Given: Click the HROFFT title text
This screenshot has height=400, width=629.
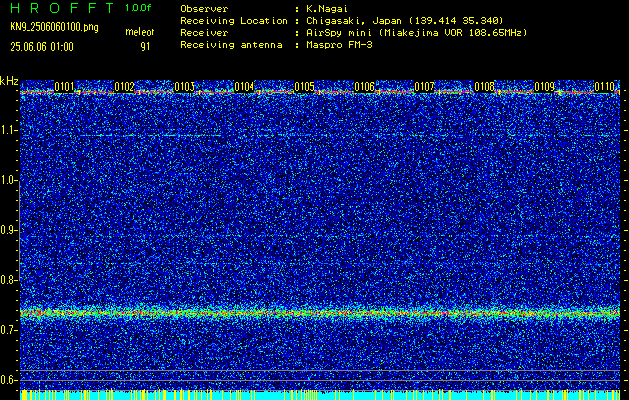Looking at the screenshot, I should click(x=63, y=8).
